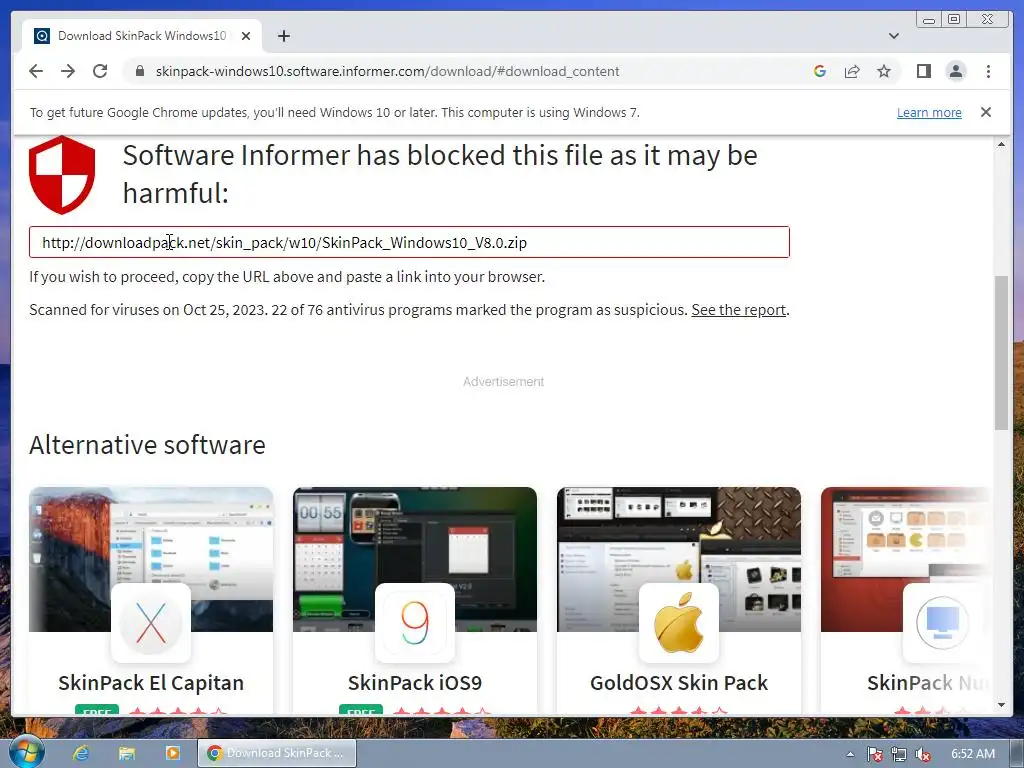Open the taskbar clock showing 6:52 AM

coord(972,754)
